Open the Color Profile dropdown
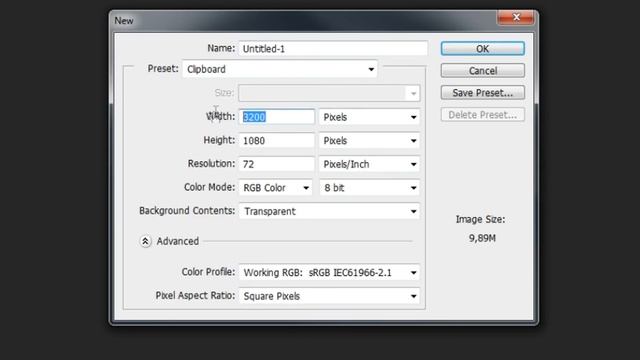640x360 pixels. tap(329, 273)
